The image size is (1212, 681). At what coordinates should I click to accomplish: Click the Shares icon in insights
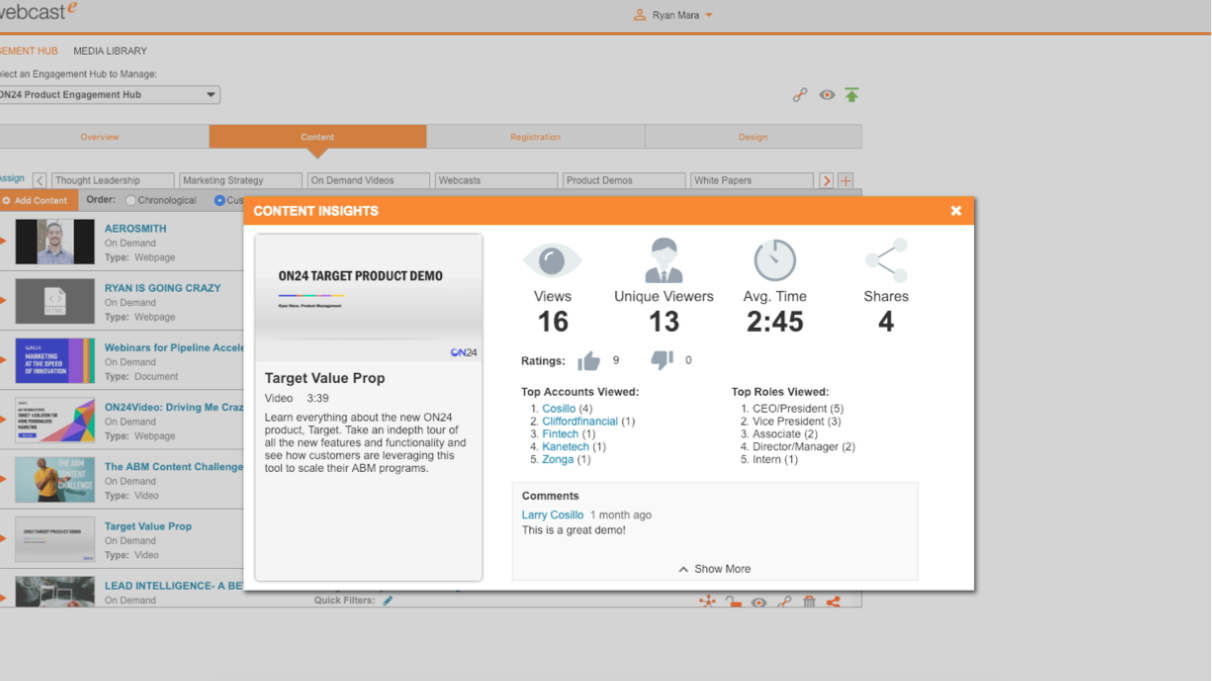886,260
